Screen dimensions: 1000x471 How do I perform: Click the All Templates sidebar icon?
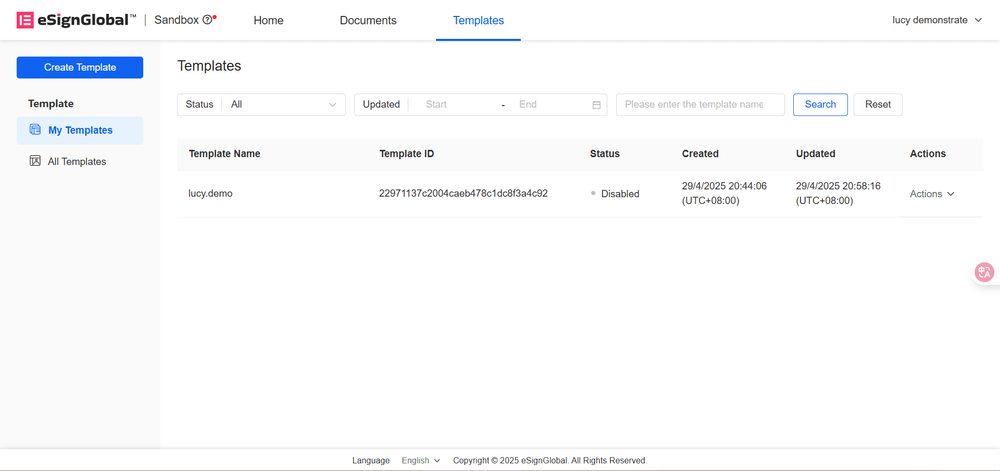(x=35, y=161)
